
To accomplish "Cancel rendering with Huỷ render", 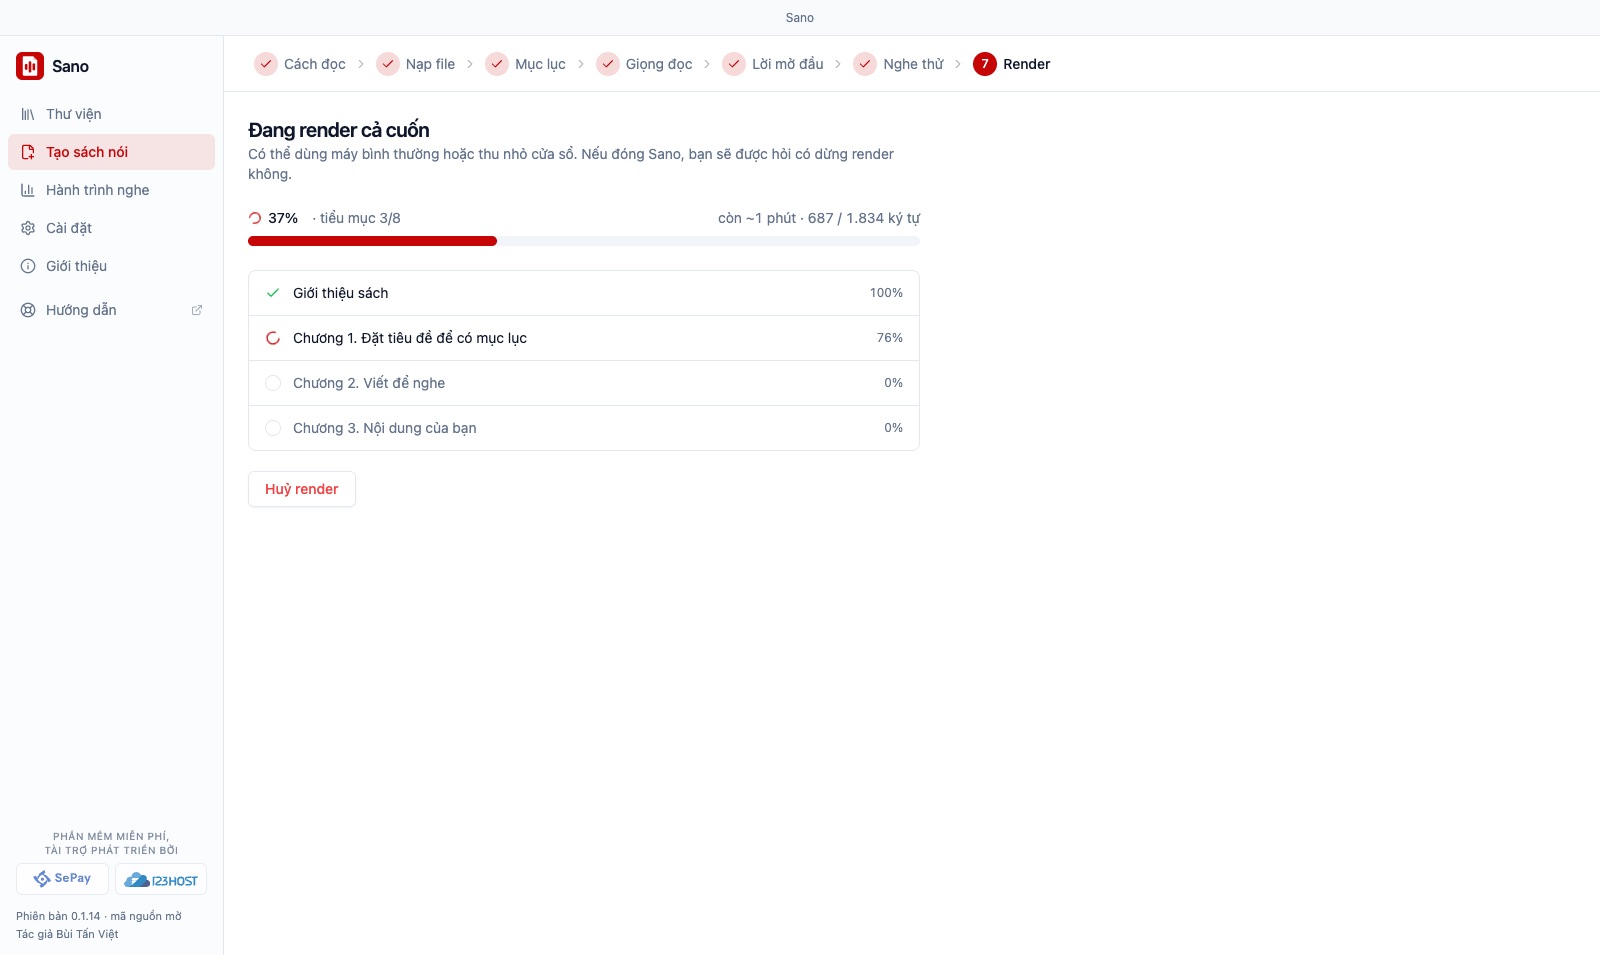I will click(302, 489).
